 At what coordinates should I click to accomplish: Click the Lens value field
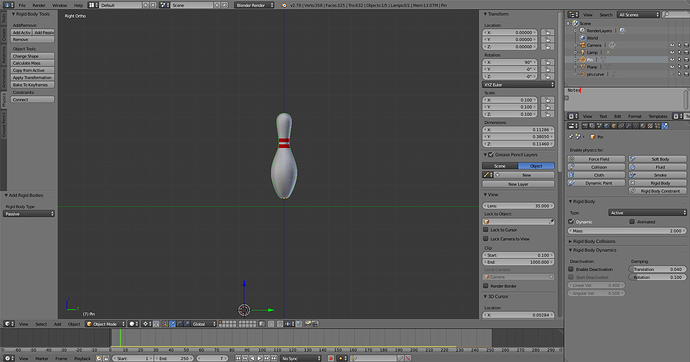[518, 205]
